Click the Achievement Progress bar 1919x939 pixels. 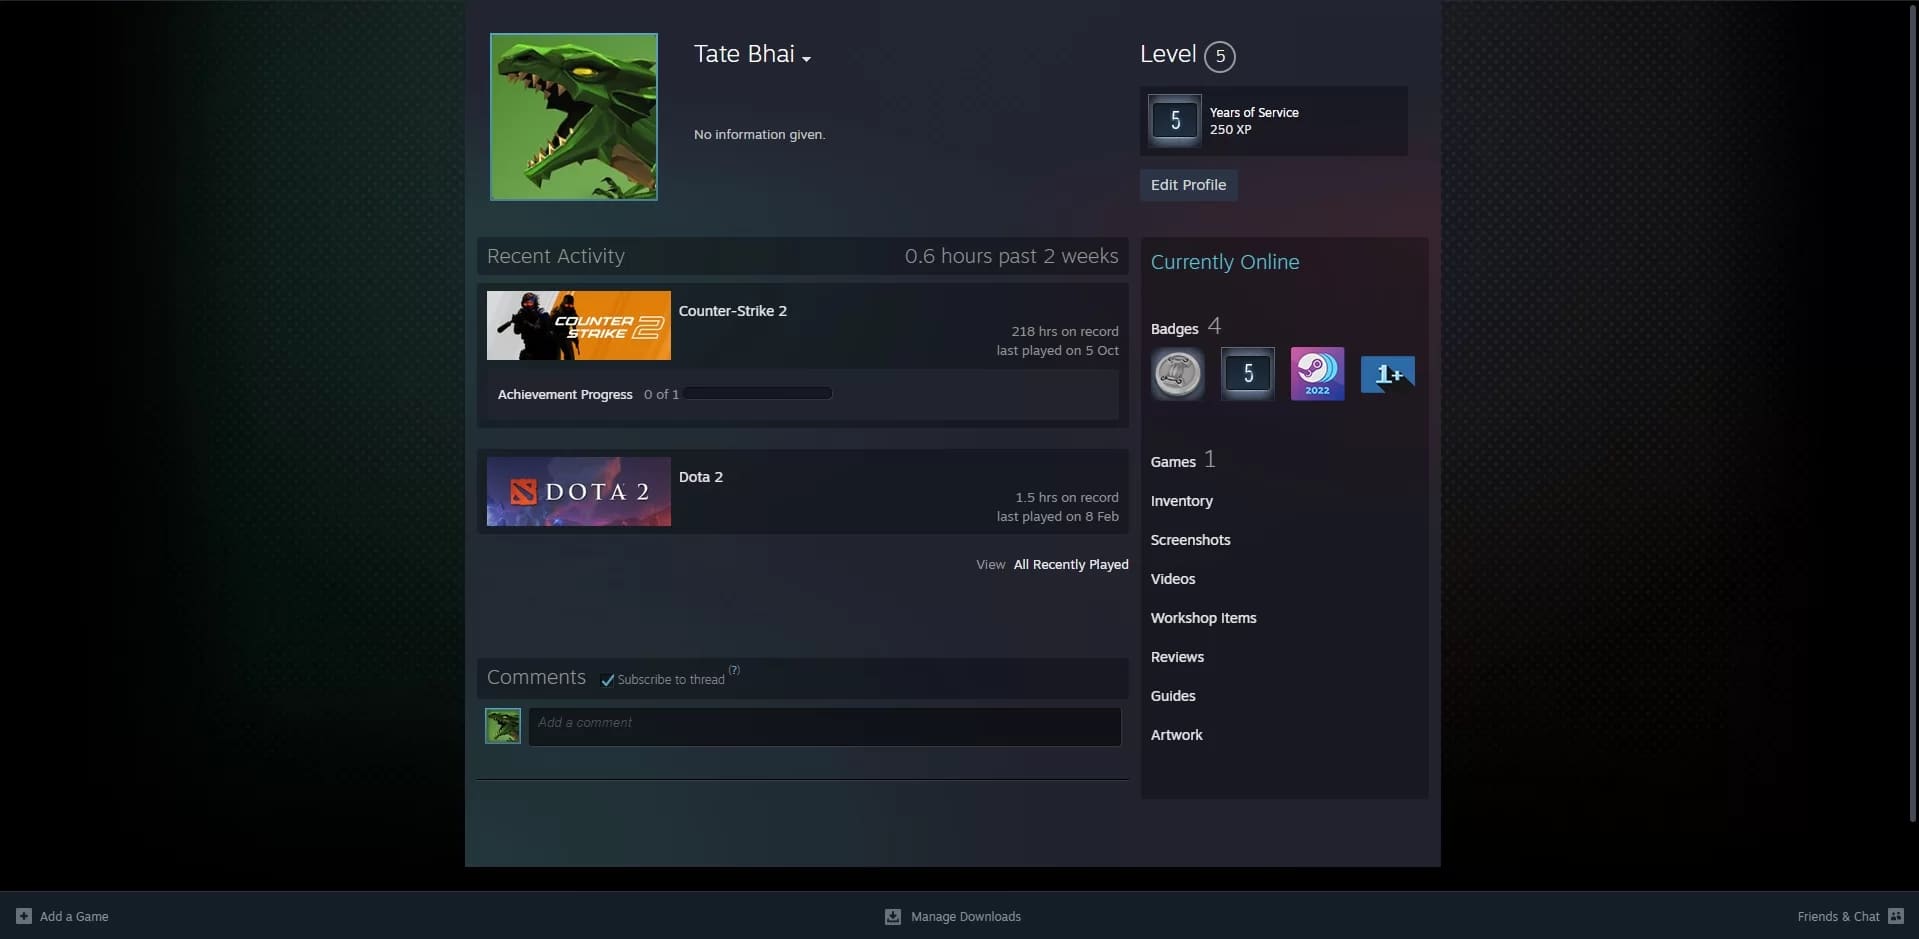(759, 394)
